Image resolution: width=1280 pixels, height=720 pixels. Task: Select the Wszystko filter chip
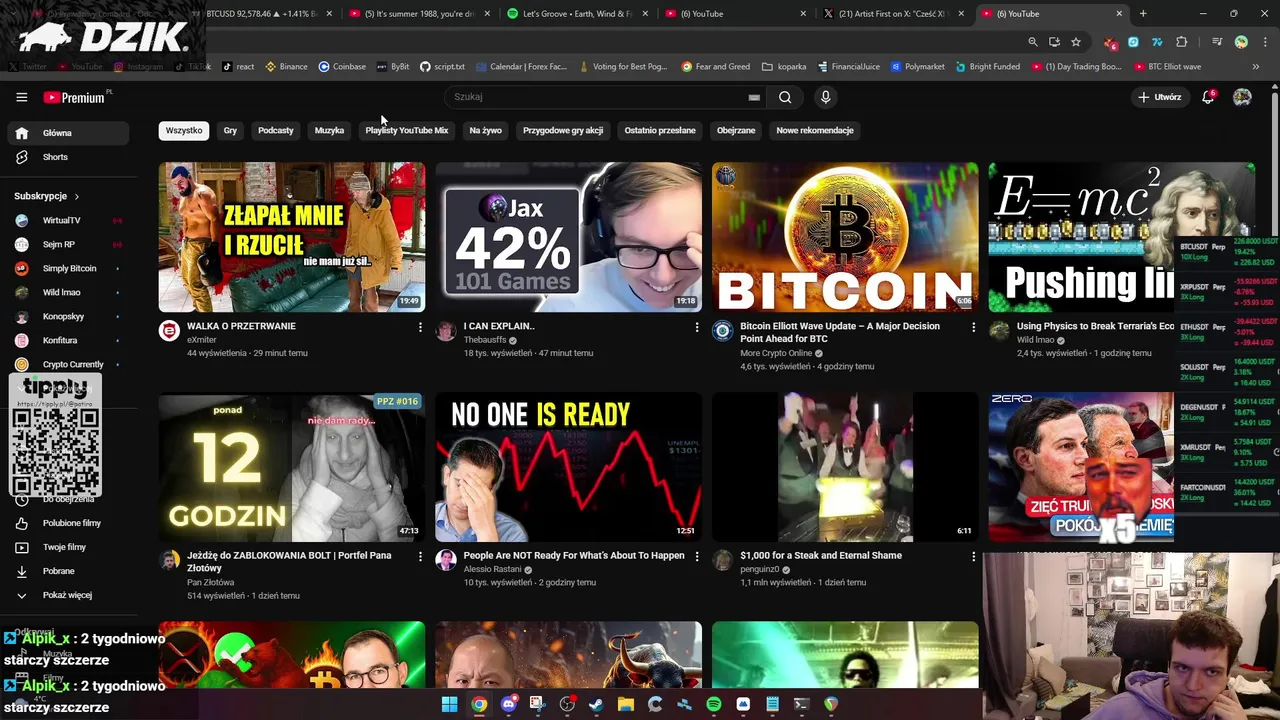[x=184, y=130]
